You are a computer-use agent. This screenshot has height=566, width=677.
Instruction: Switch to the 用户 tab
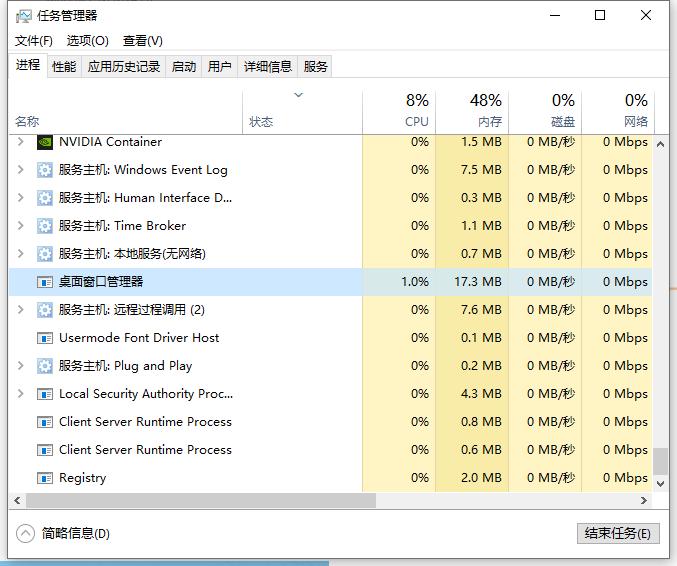point(219,66)
